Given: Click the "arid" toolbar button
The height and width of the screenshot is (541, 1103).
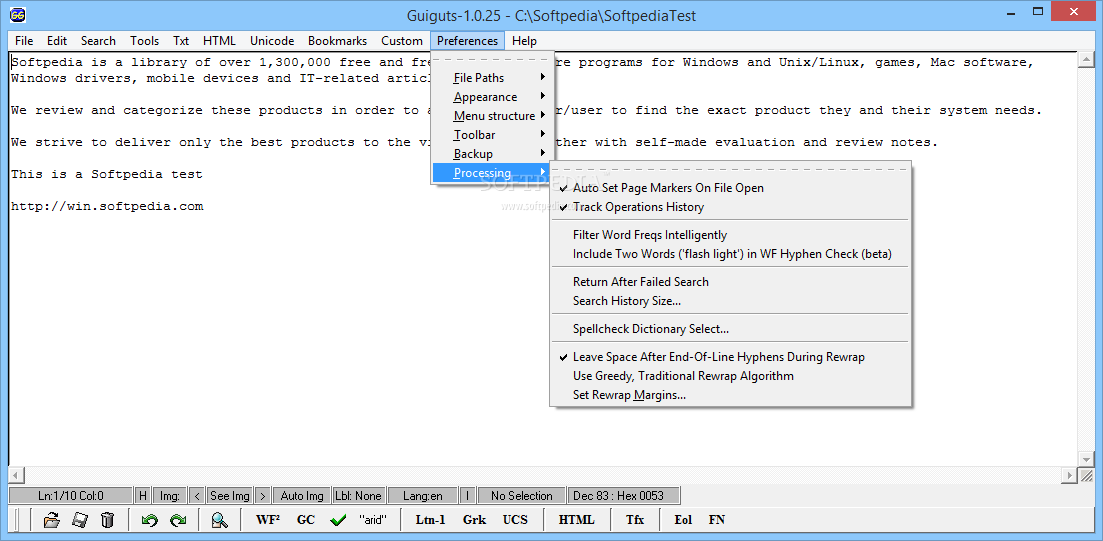Looking at the screenshot, I should pyautogui.click(x=373, y=521).
